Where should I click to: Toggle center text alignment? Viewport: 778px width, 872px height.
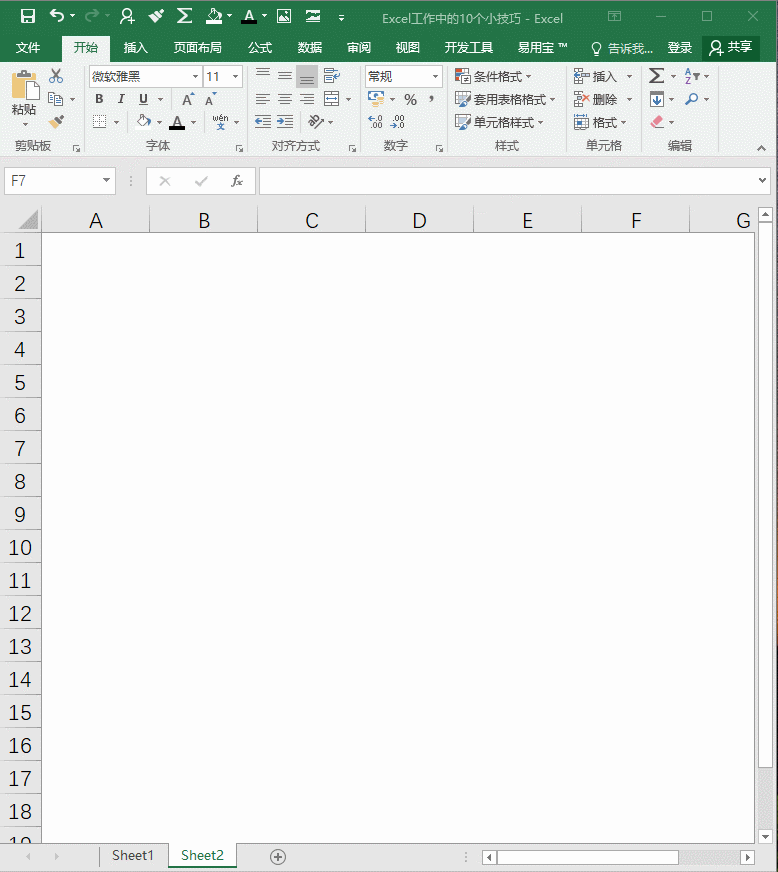click(285, 99)
